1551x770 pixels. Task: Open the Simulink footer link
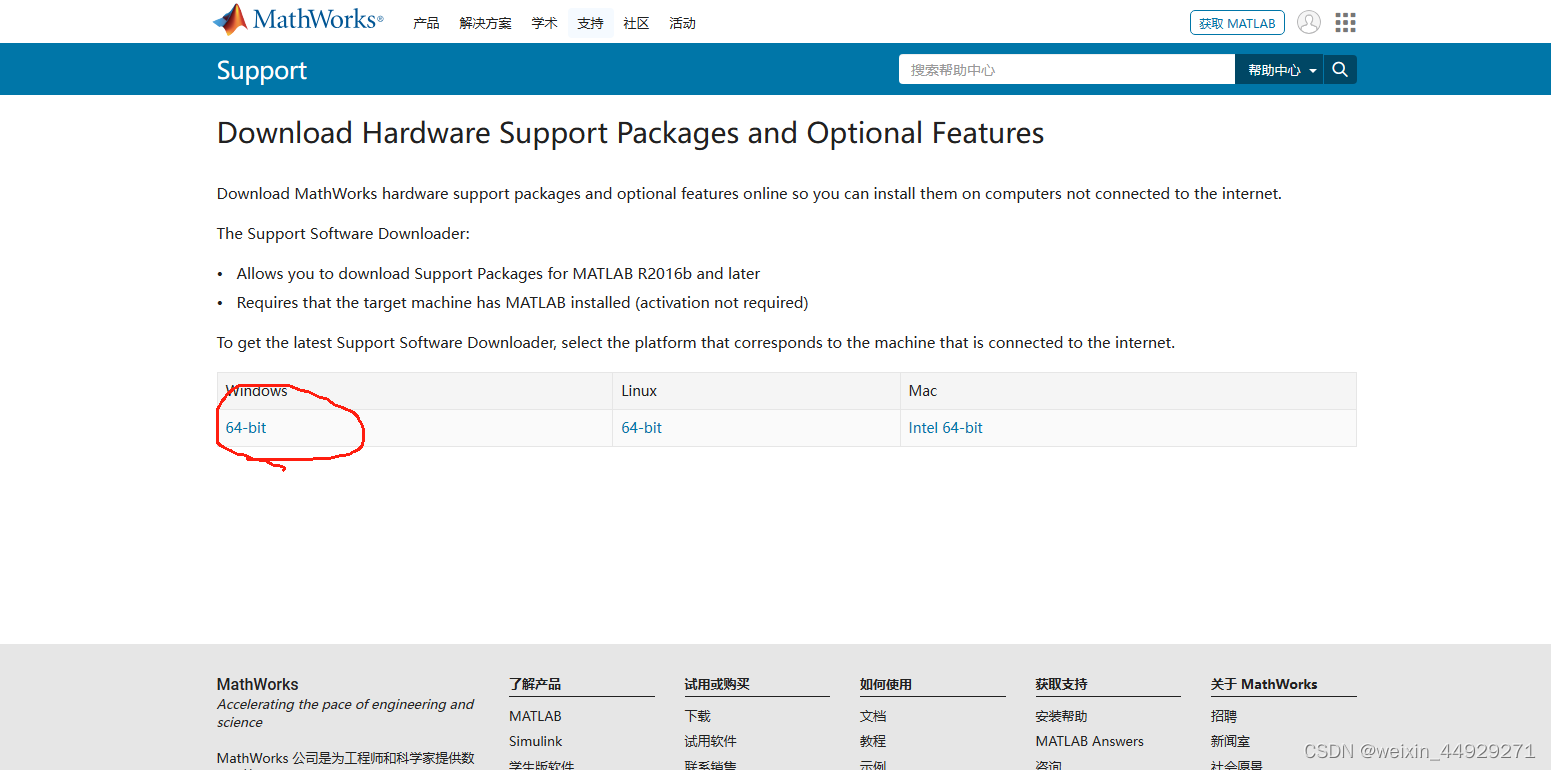[535, 741]
